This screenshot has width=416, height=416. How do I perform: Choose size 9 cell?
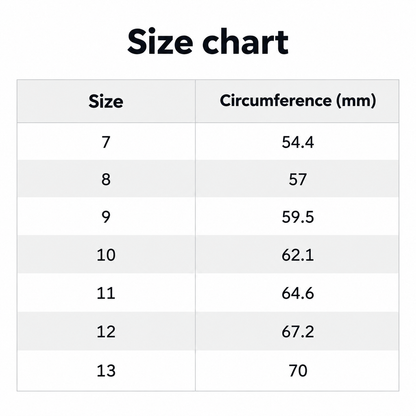(106, 217)
